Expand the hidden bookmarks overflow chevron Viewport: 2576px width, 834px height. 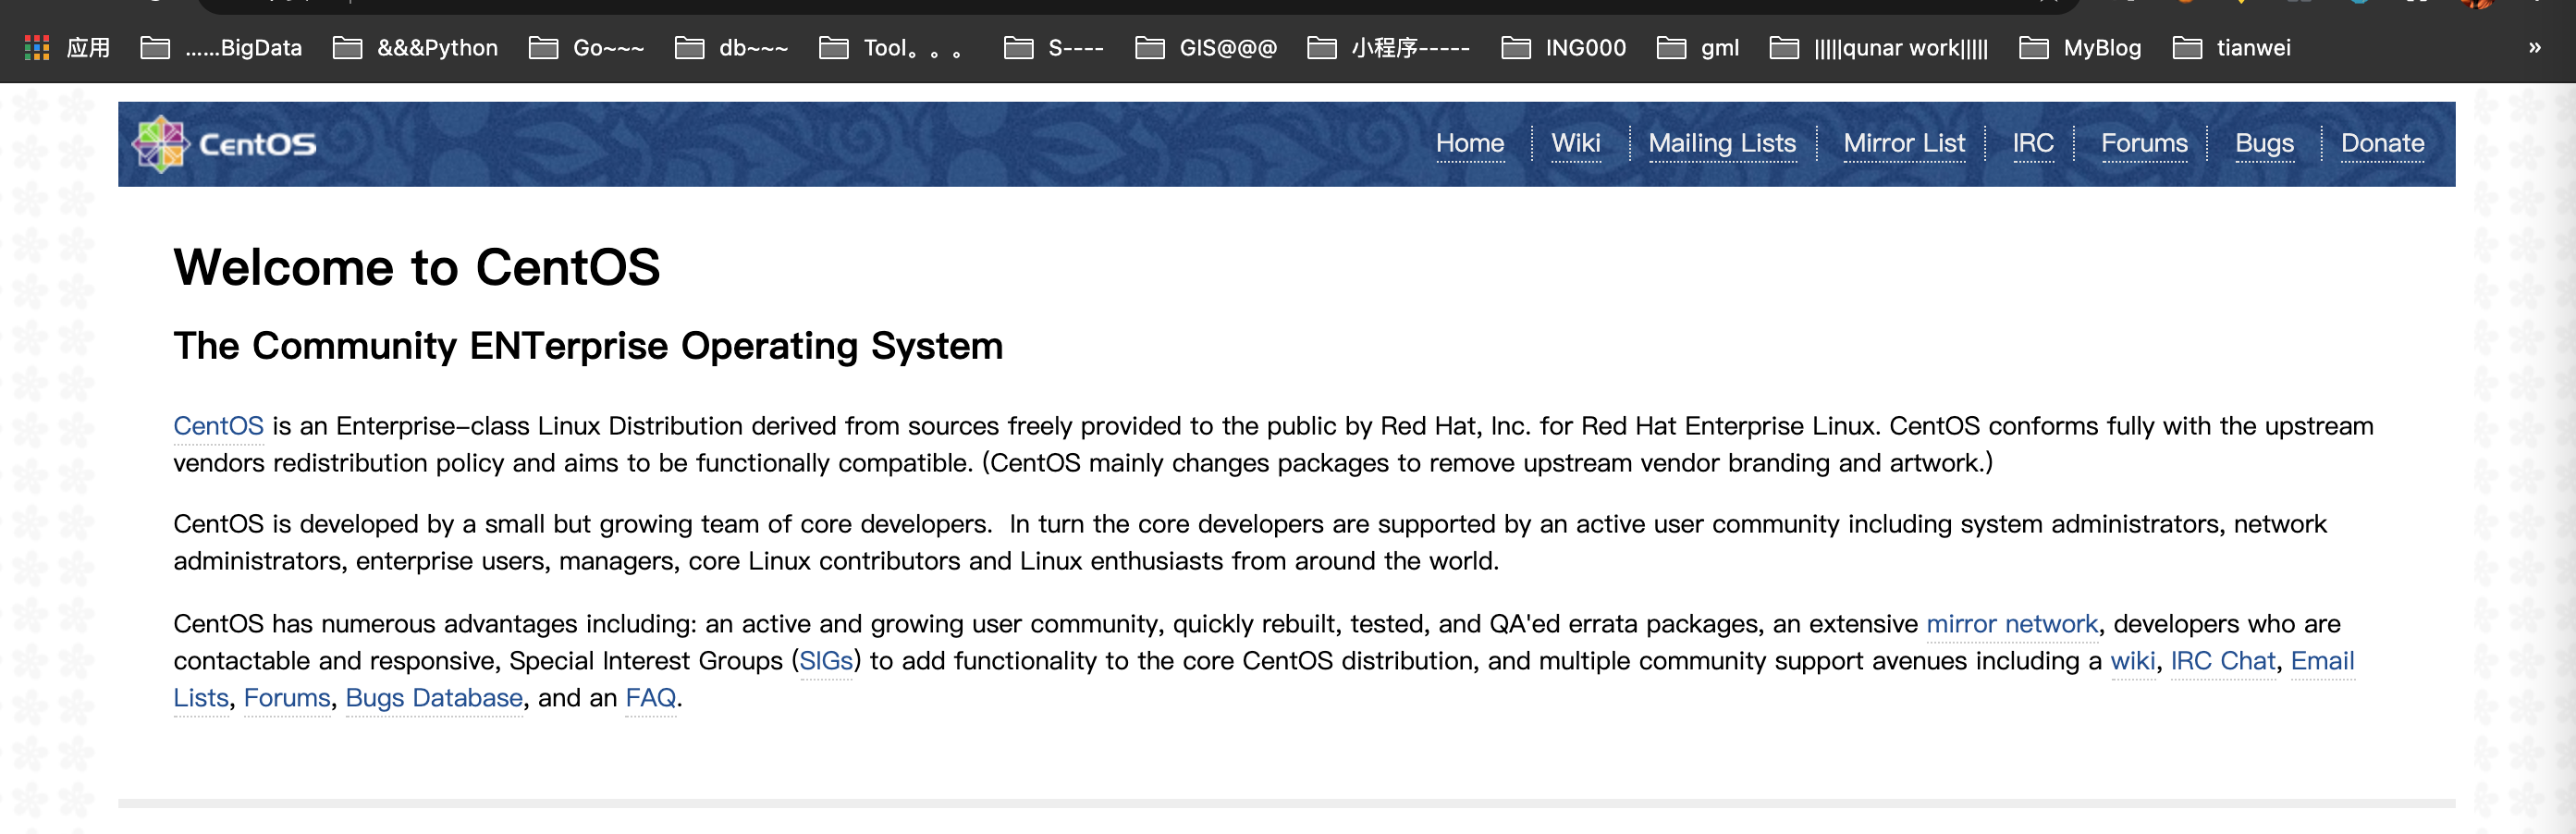coord(2534,47)
